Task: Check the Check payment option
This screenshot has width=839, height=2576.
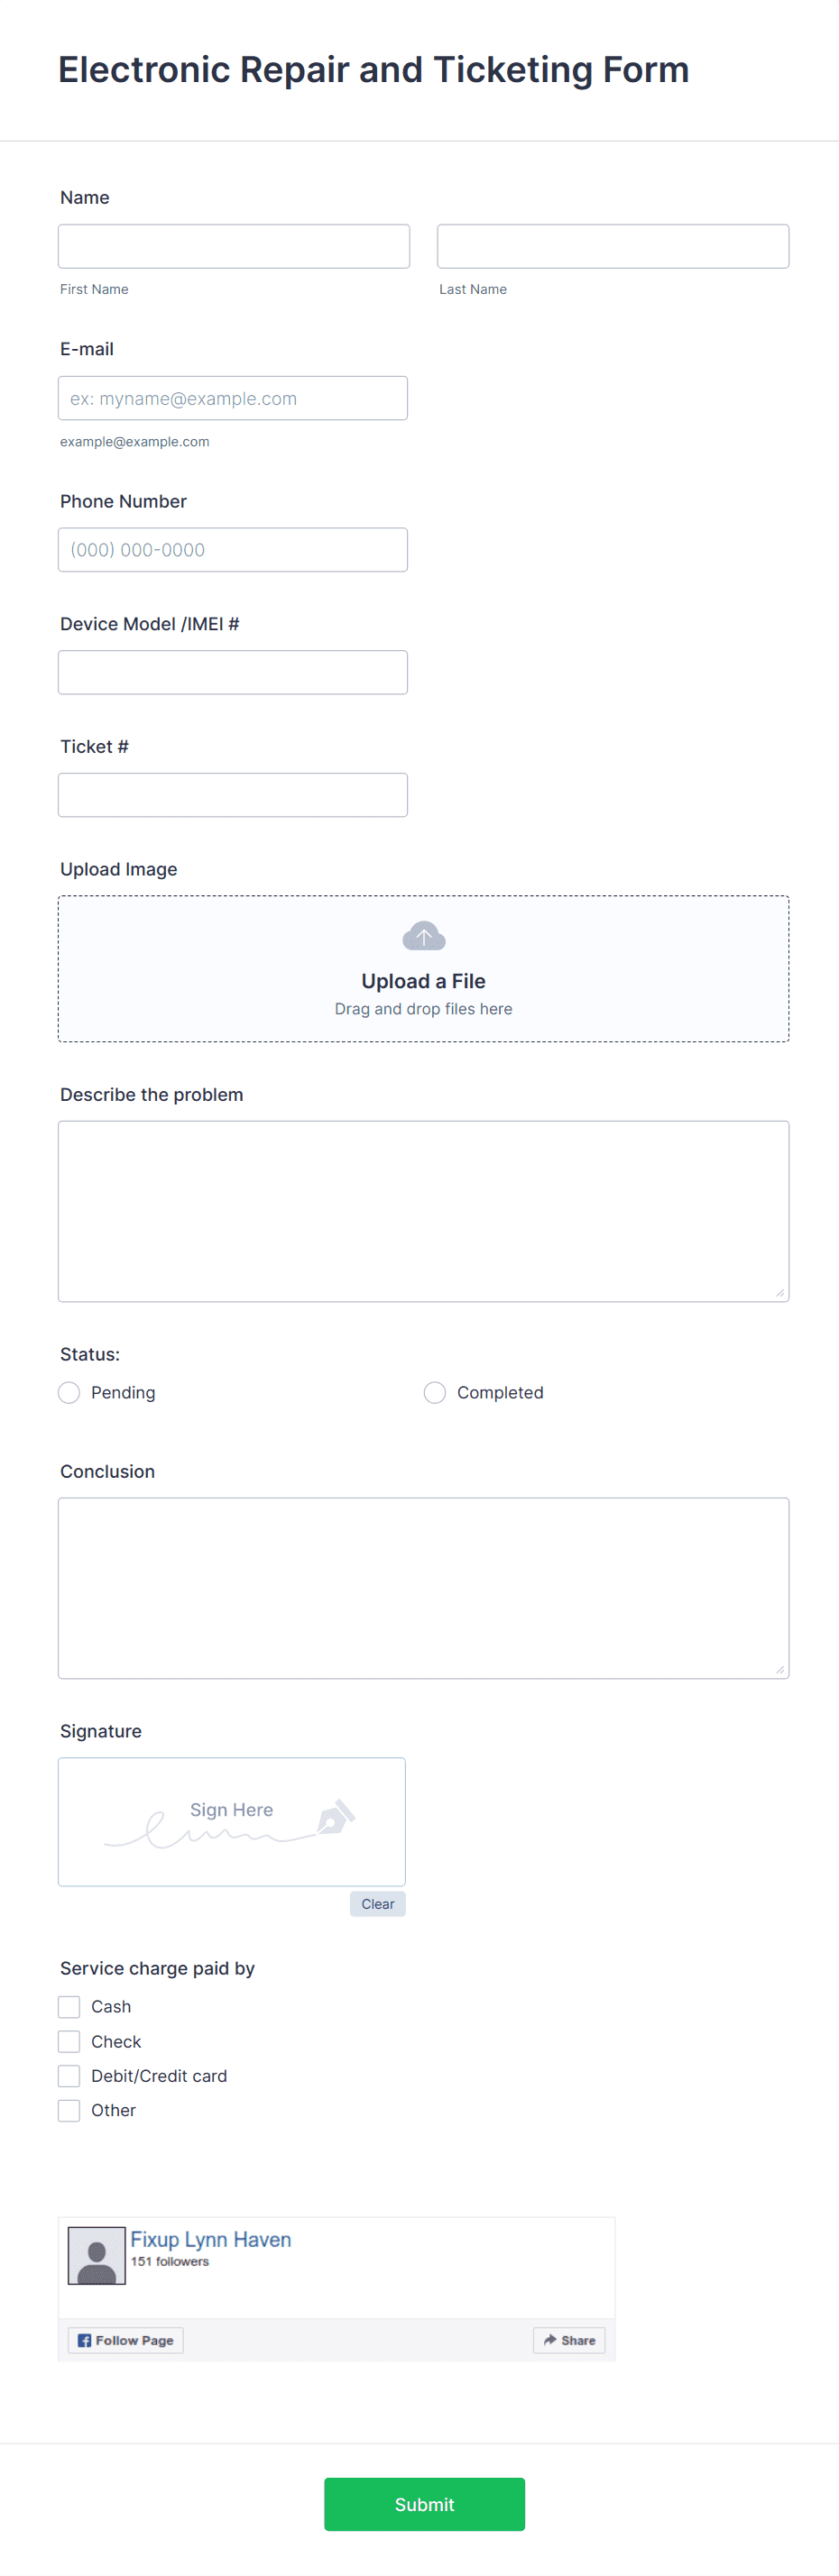Action: [x=69, y=2041]
